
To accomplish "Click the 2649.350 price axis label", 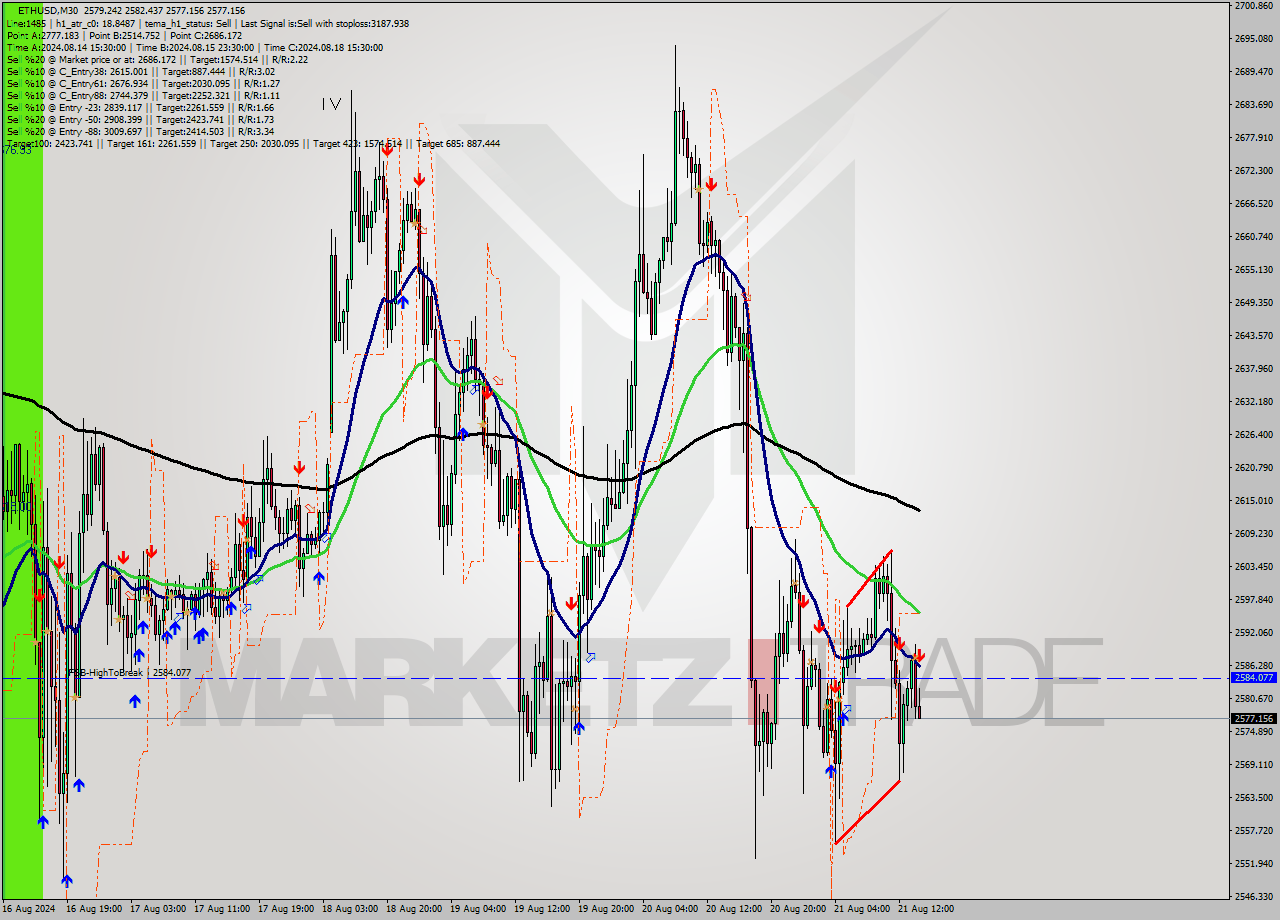I will click(1254, 303).
